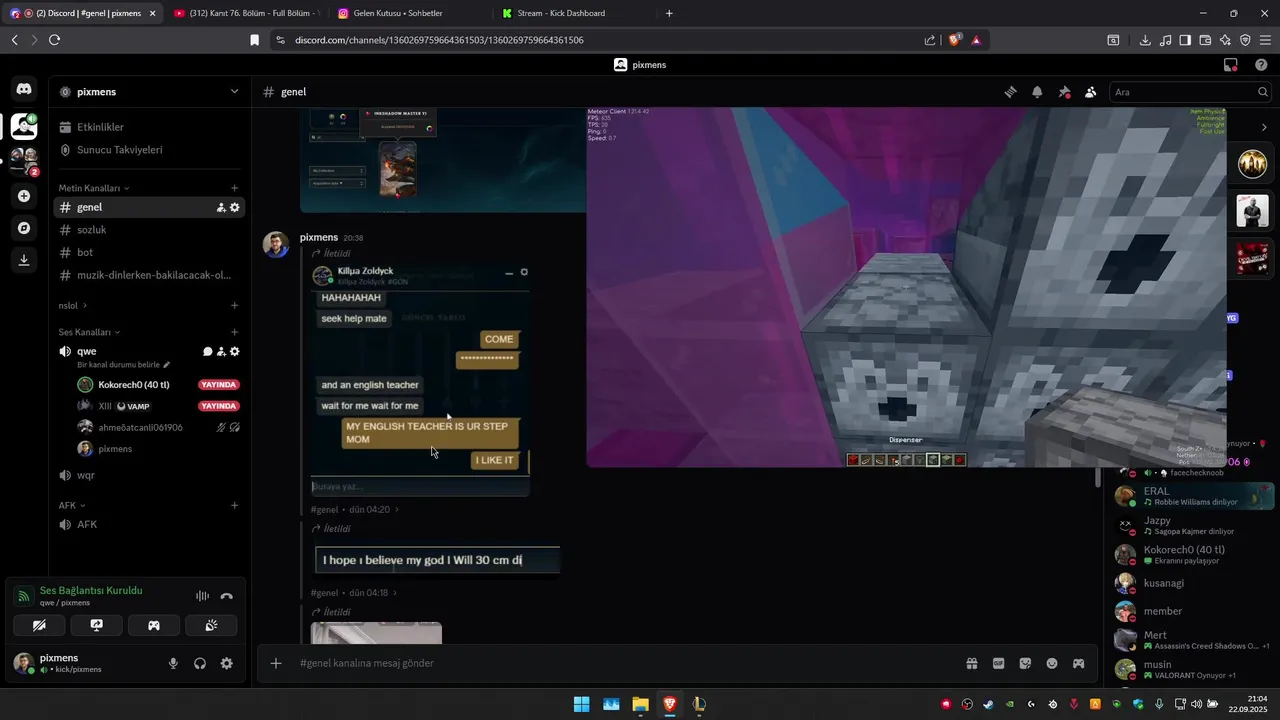This screenshot has width=1280, height=720.
Task: Expand the pixmens server dropdown menu
Action: [x=234, y=91]
